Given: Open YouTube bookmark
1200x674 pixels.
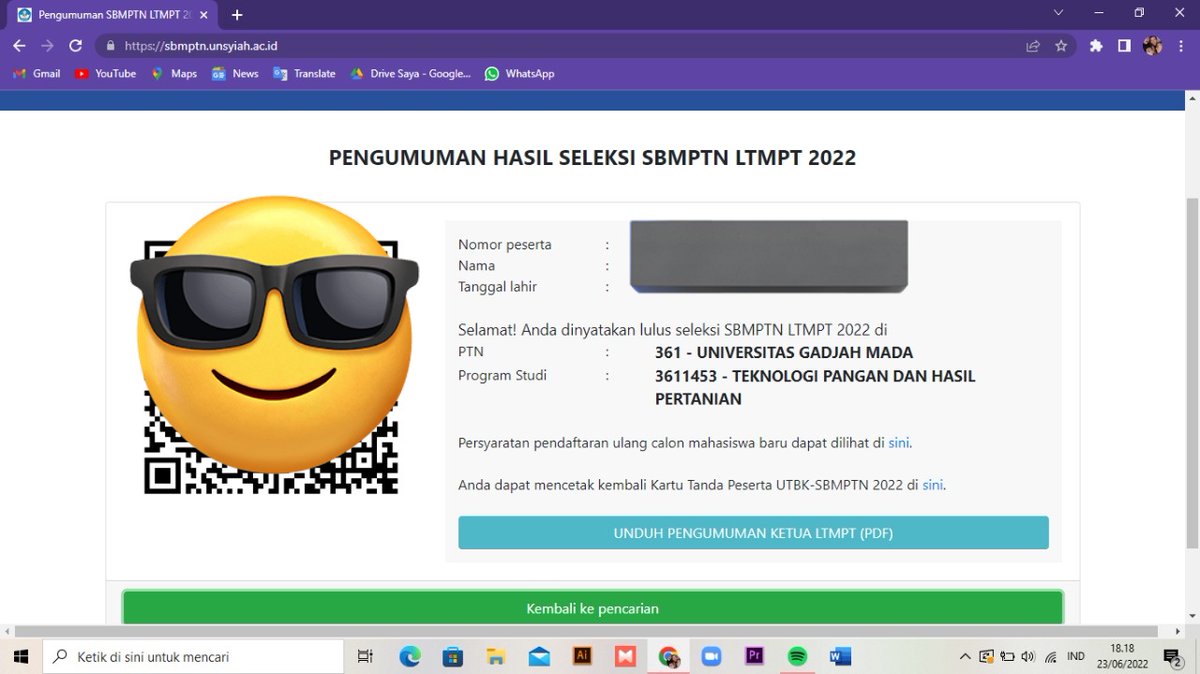Looking at the screenshot, I should [105, 74].
